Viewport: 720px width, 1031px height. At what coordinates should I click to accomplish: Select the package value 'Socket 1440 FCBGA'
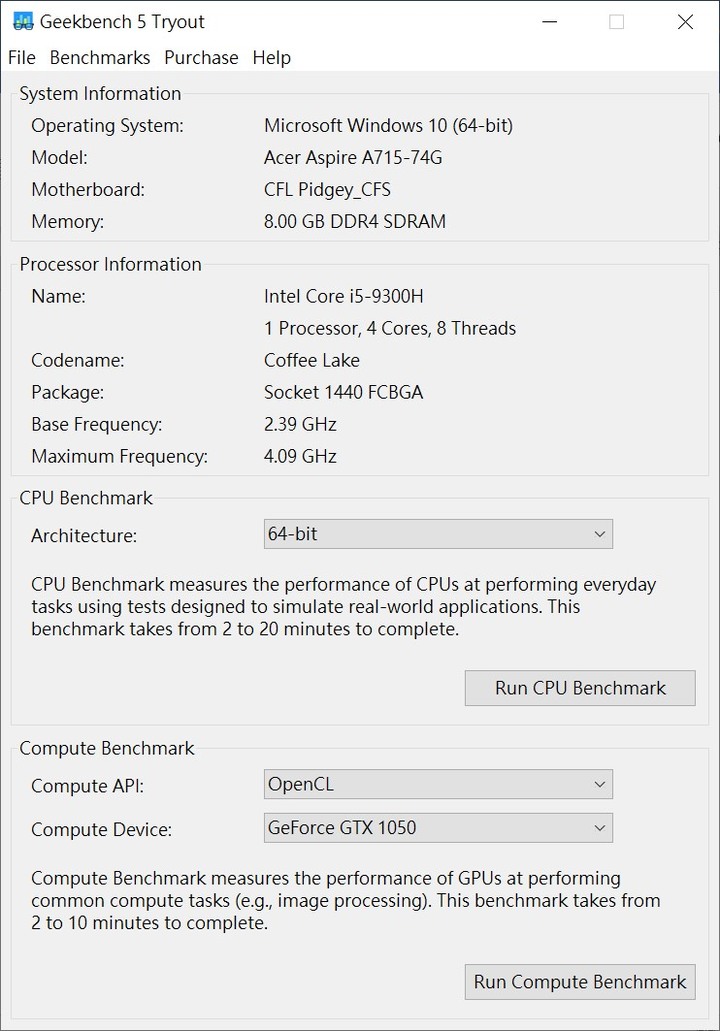pyautogui.click(x=343, y=393)
